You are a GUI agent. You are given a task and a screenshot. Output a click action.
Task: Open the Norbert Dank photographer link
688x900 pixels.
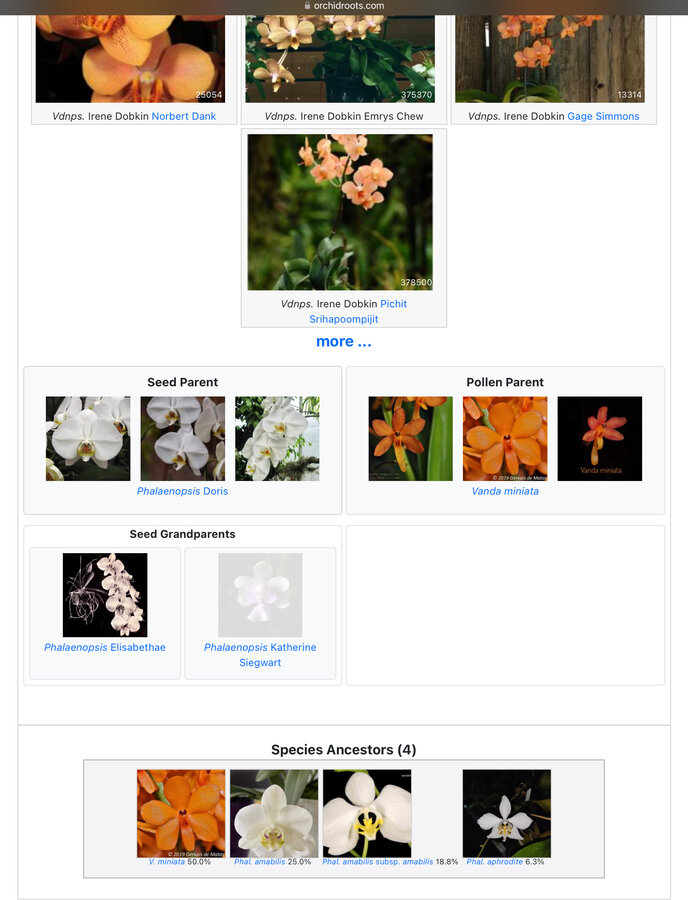point(184,116)
